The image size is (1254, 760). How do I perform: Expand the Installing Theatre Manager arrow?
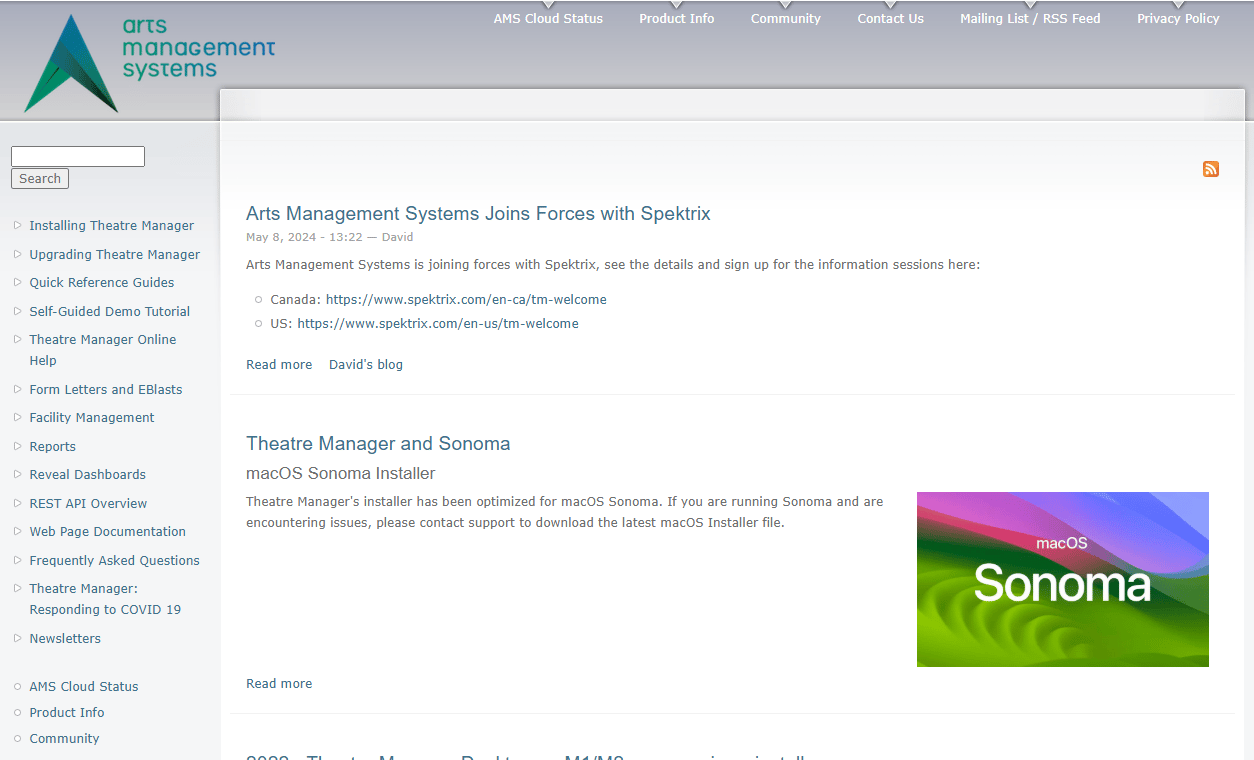coord(18,225)
